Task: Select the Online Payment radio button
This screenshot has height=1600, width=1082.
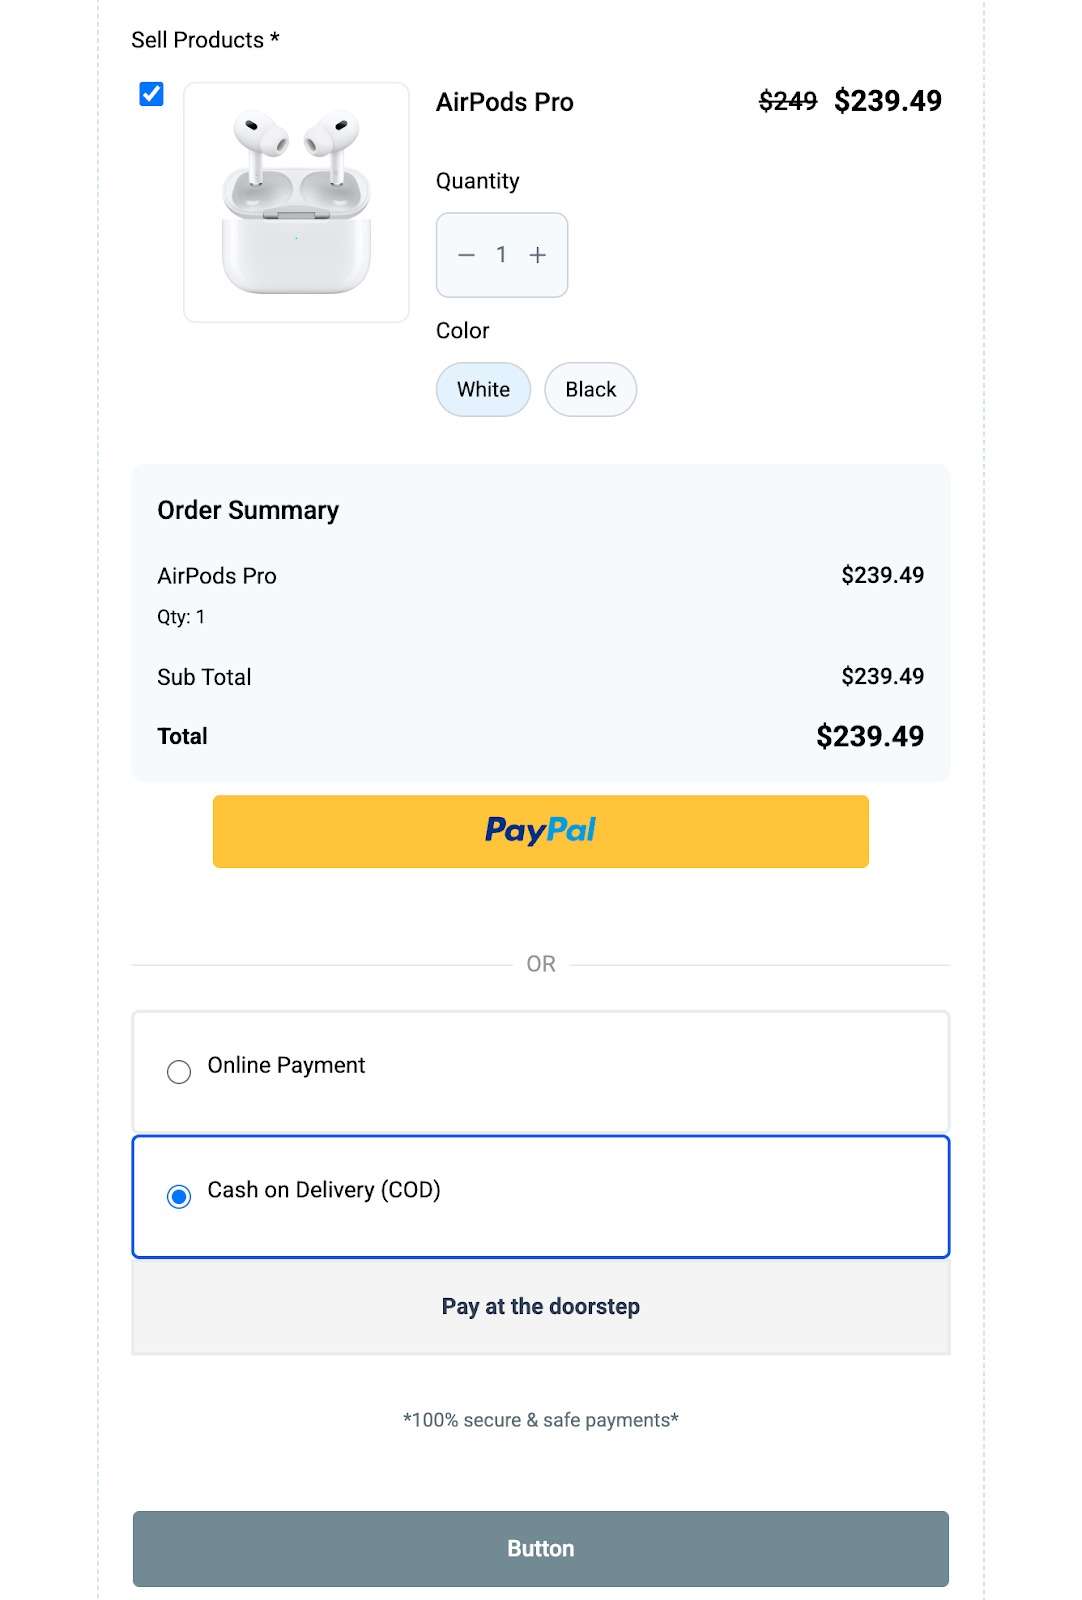Action: point(179,1072)
